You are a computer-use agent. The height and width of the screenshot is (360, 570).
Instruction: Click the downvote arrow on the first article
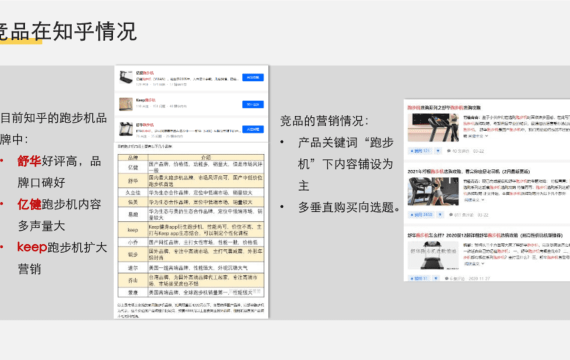tap(438, 151)
